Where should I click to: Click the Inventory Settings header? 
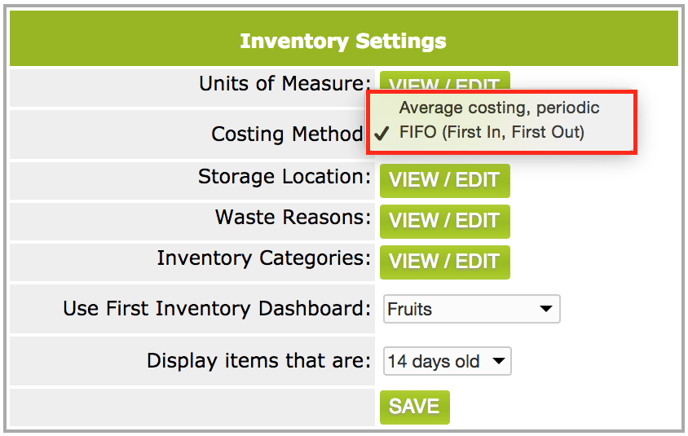click(343, 41)
